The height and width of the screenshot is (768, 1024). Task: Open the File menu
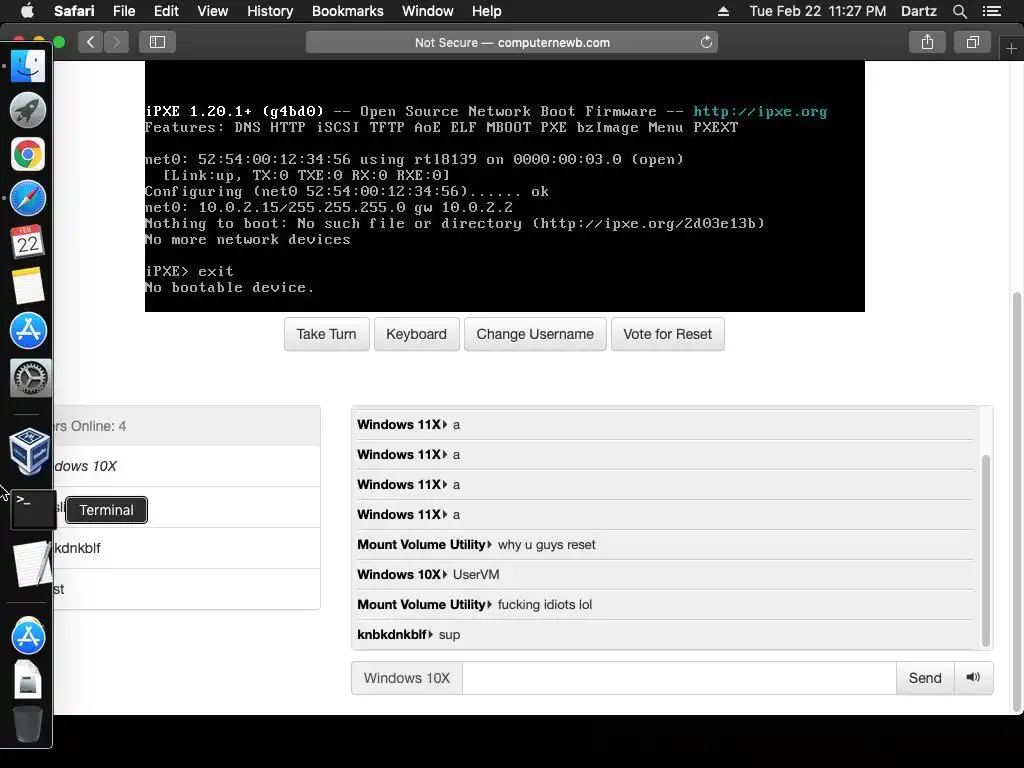click(124, 11)
